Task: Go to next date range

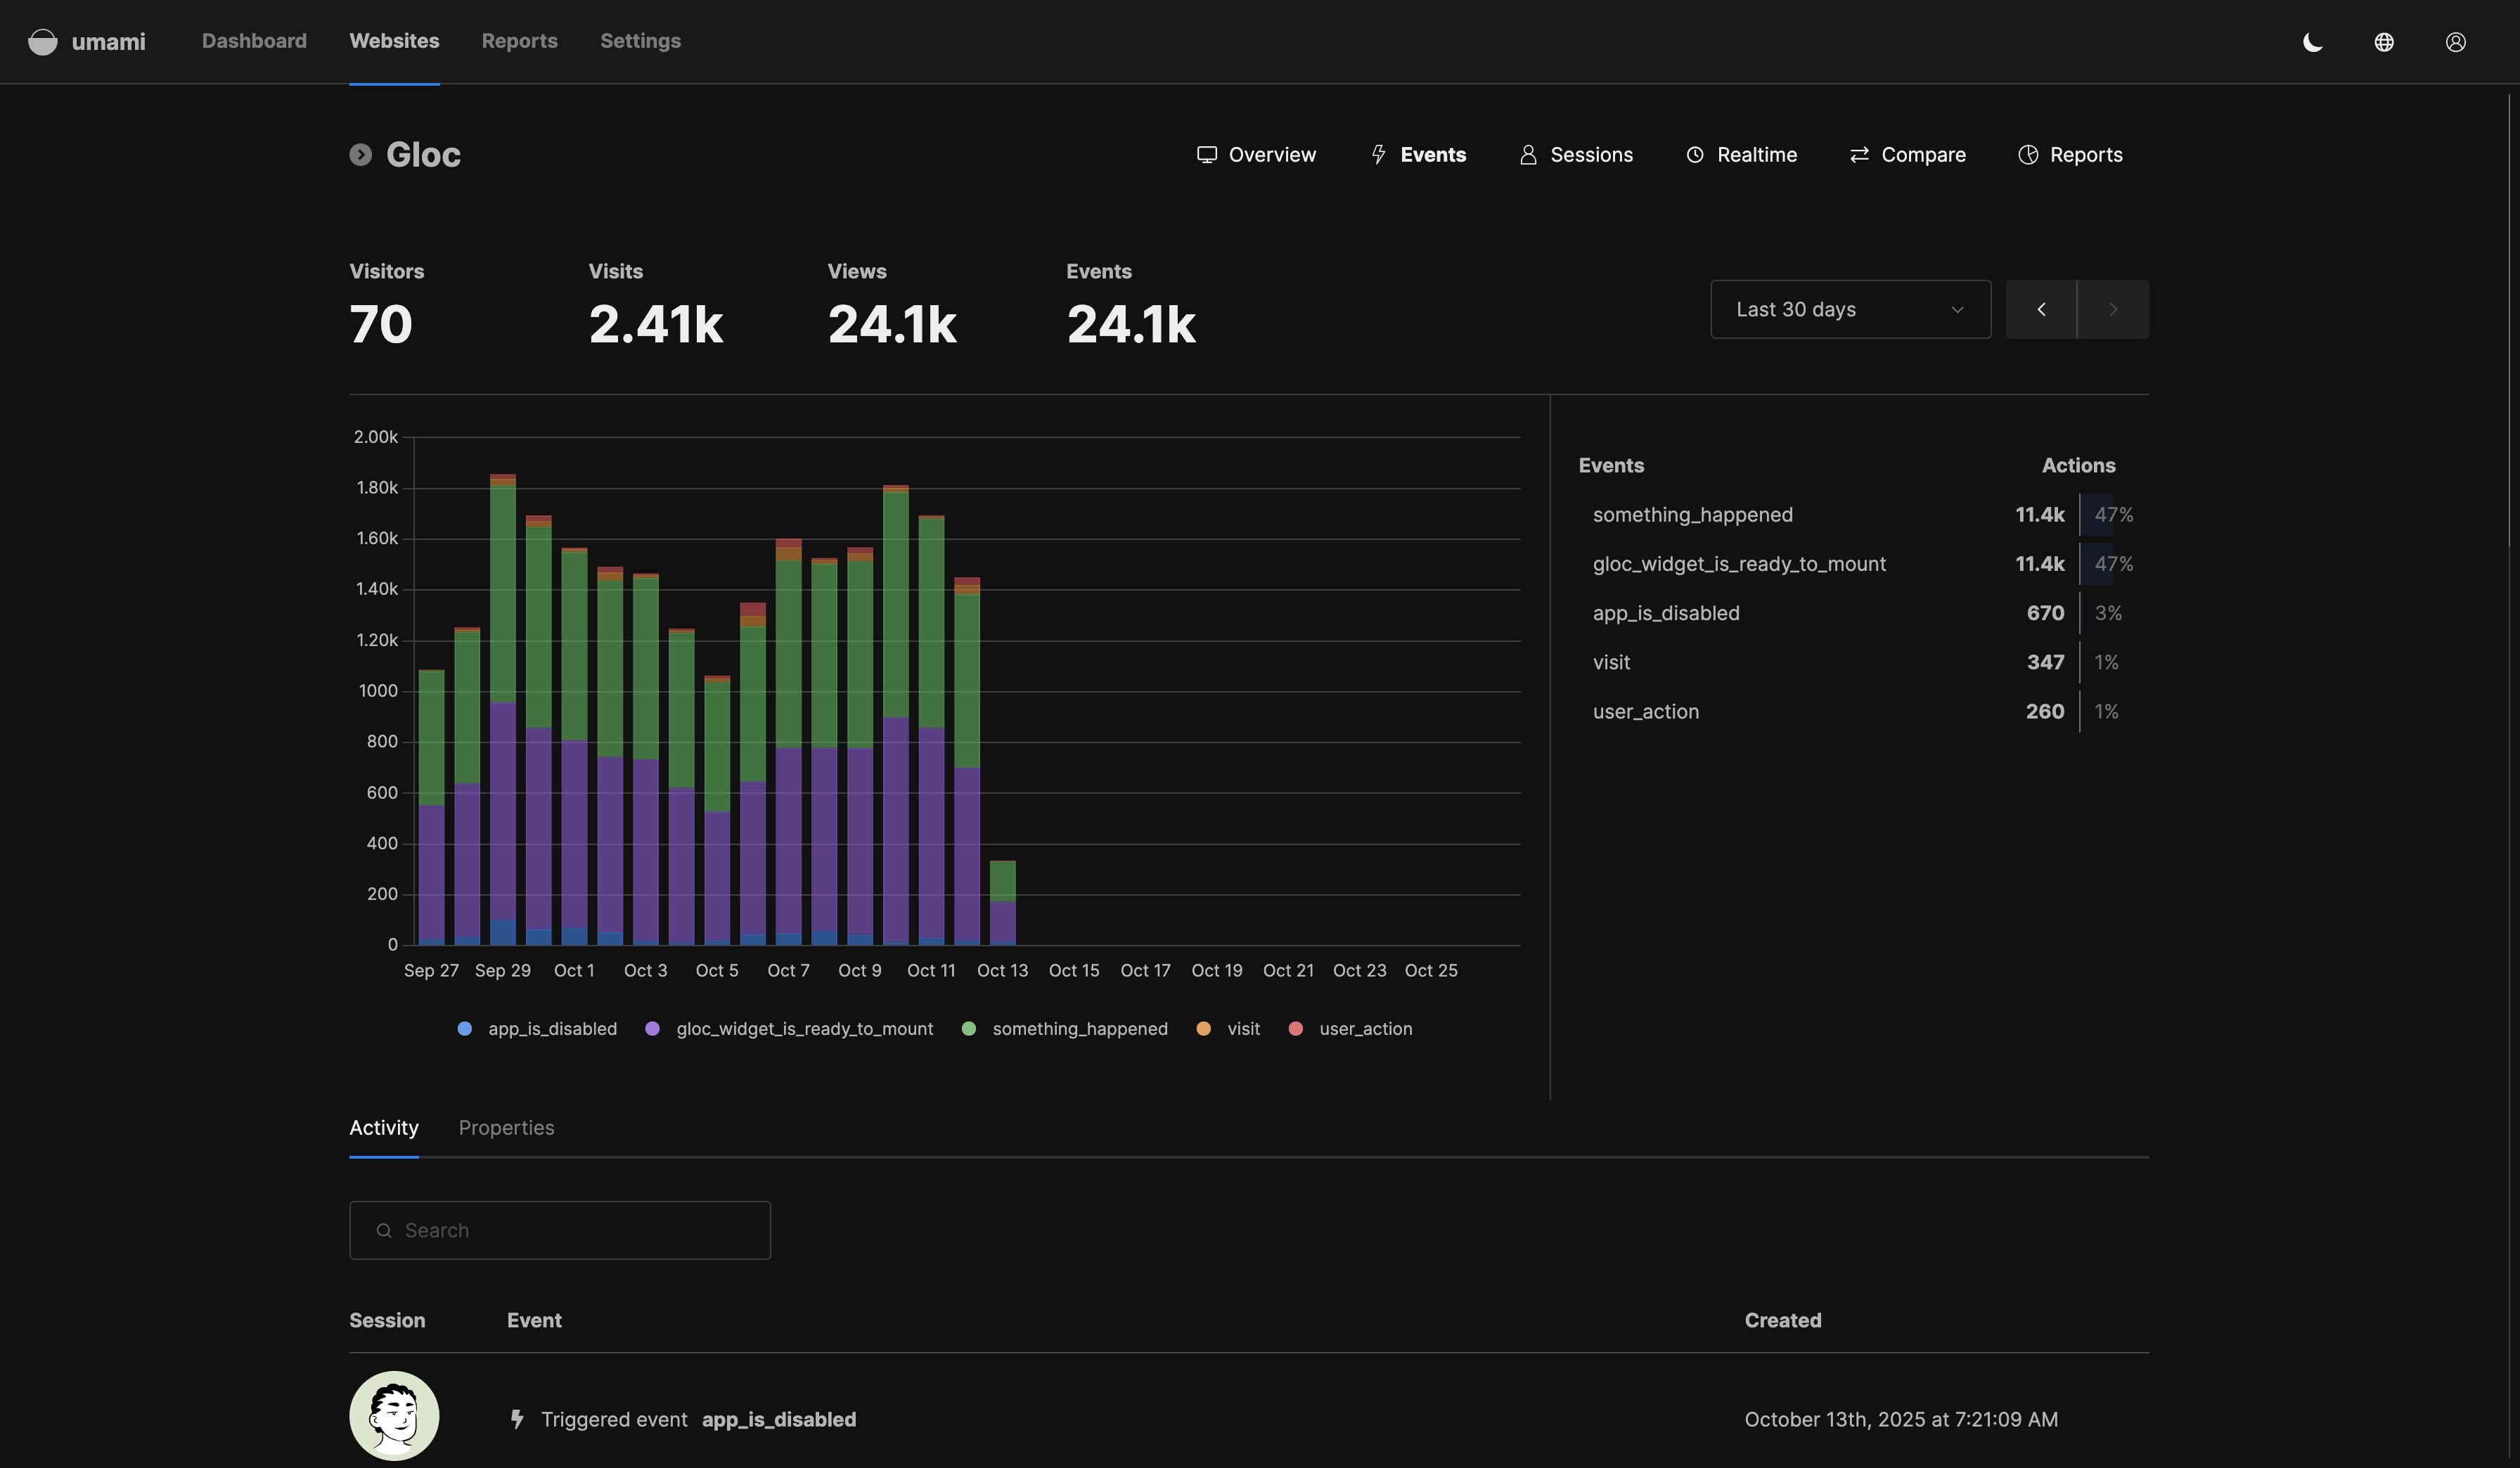Action: (2112, 310)
